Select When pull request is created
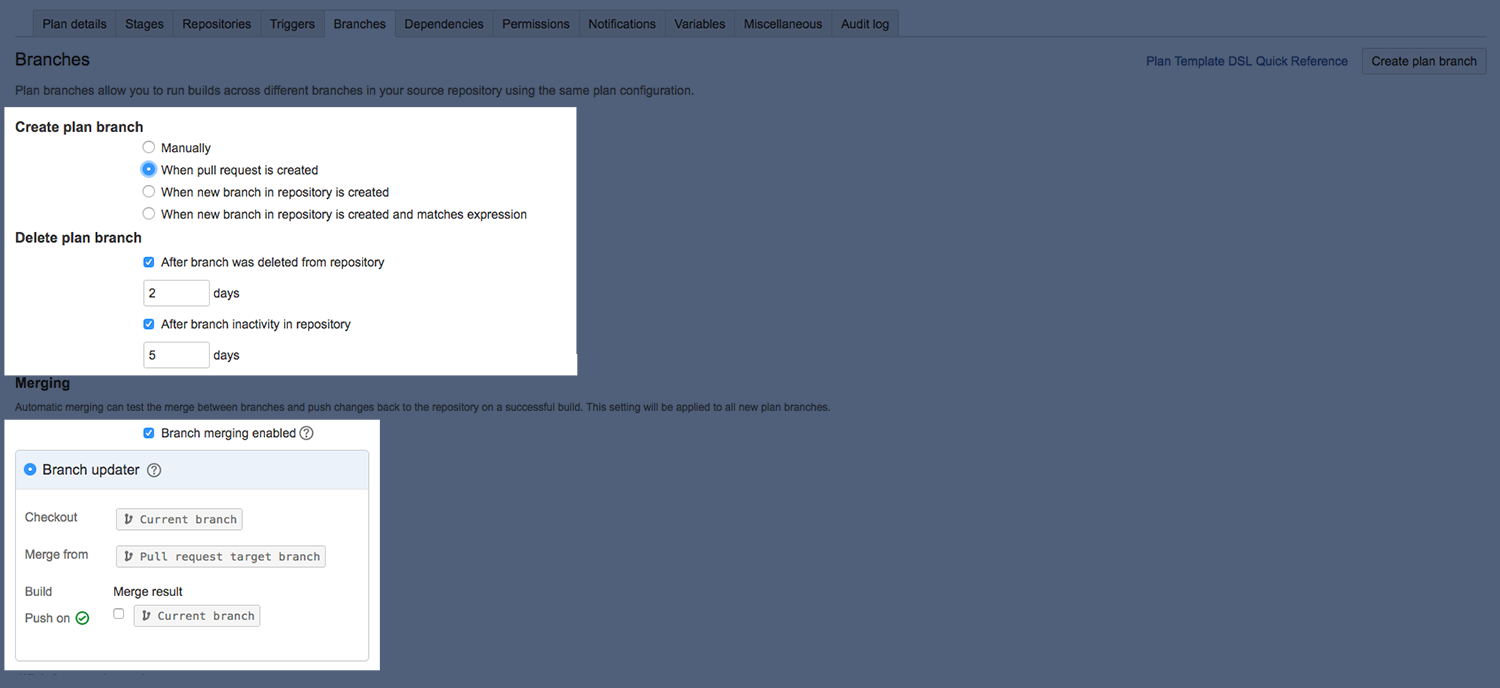The height and width of the screenshot is (688, 1500). [149, 170]
